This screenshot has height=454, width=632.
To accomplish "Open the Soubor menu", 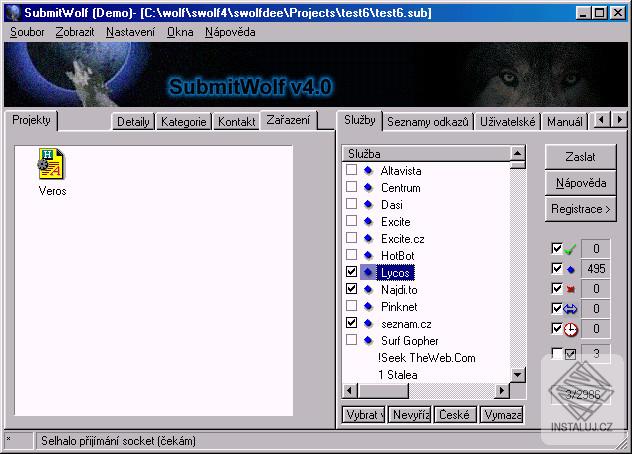I will [x=27, y=32].
